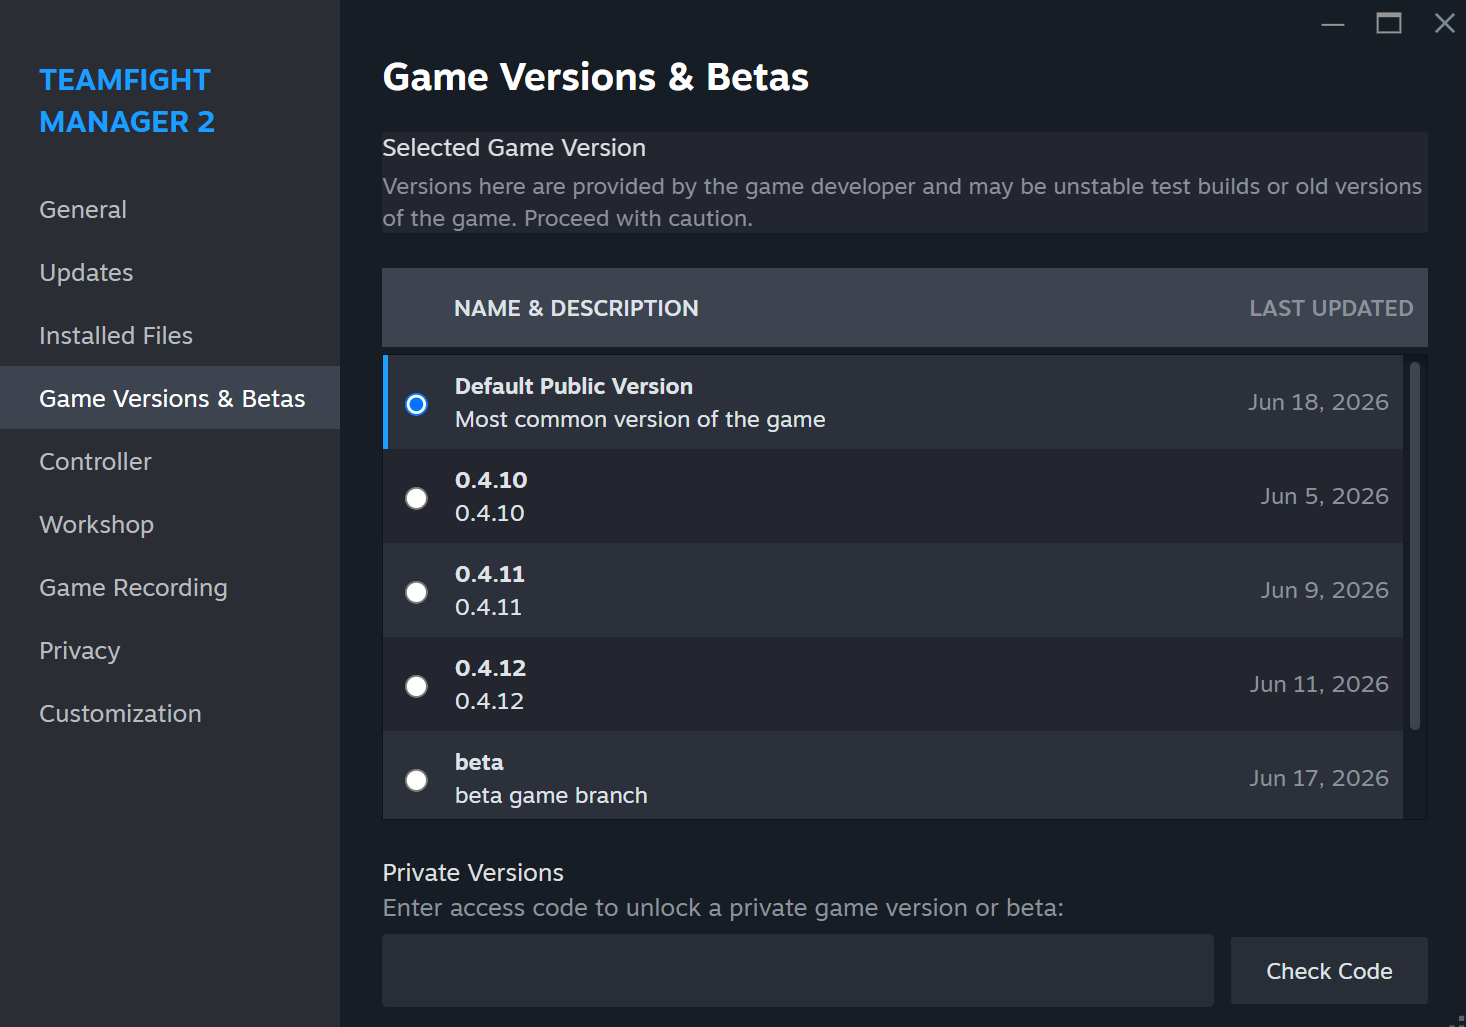1466x1027 pixels.
Task: Click the LAST UPDATED column header
Action: (1331, 308)
